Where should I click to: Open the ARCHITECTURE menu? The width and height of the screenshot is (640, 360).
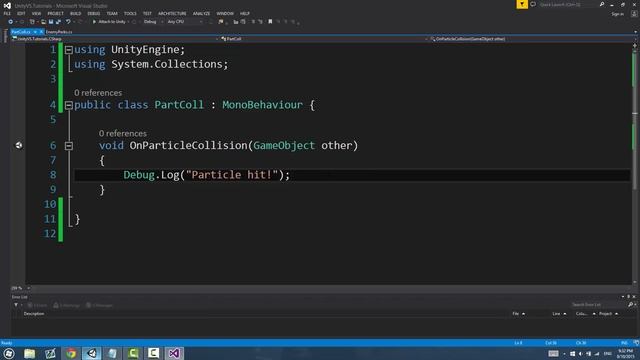pyautogui.click(x=172, y=13)
